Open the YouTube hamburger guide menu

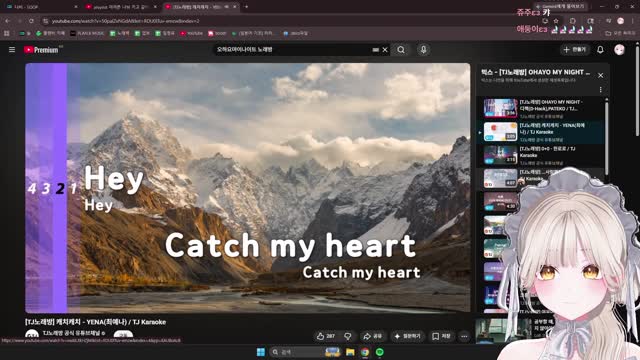(12, 49)
